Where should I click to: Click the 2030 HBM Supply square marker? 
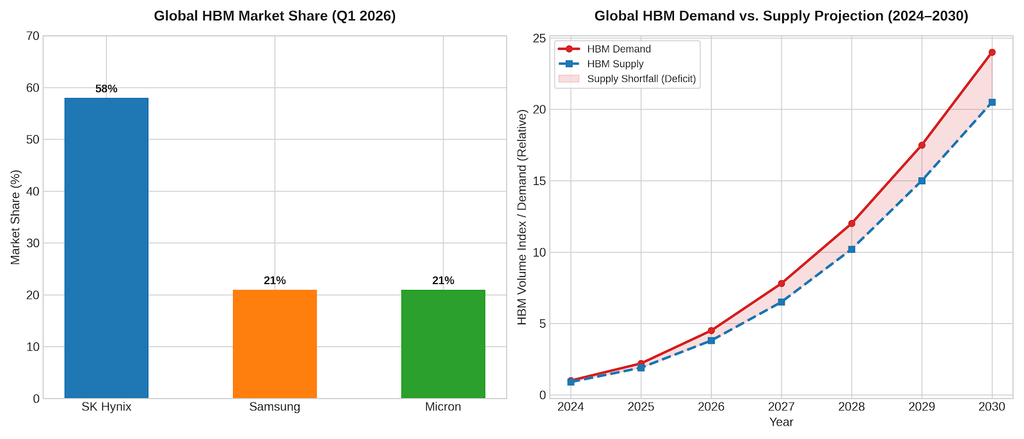click(x=992, y=103)
